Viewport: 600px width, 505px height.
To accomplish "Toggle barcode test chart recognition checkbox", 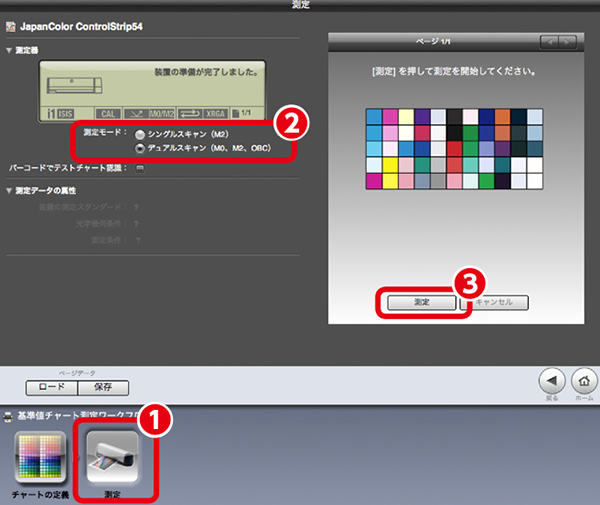I will pyautogui.click(x=140, y=168).
